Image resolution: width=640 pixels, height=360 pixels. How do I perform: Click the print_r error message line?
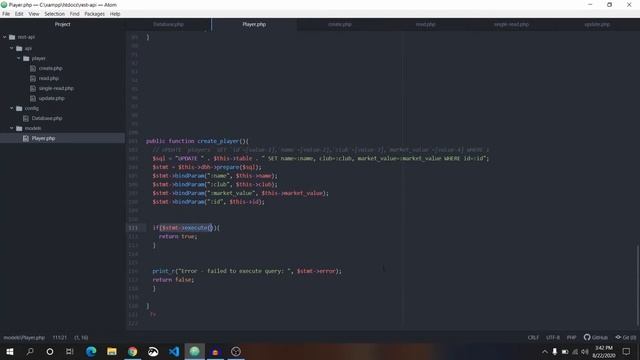pos(247,271)
